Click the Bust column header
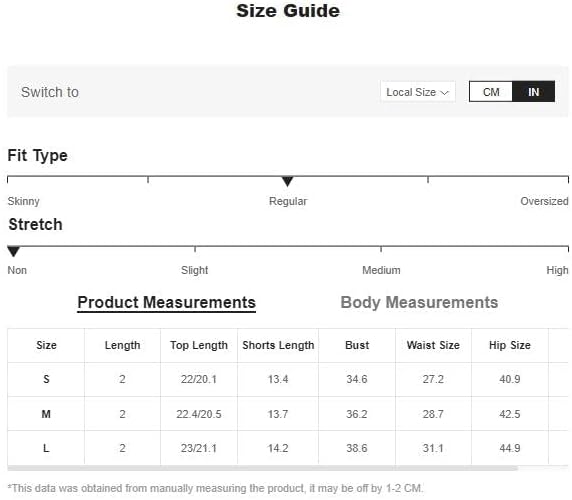Viewport: 572px width, 500px height. 357,345
